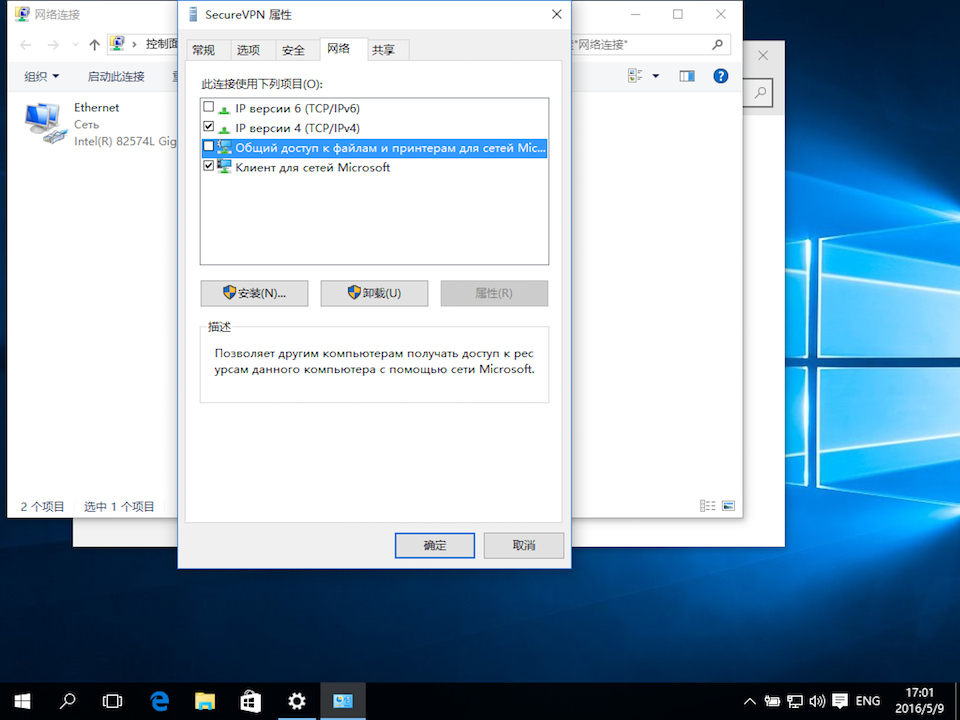
Task: Open help with the question mark icon
Action: click(x=721, y=76)
